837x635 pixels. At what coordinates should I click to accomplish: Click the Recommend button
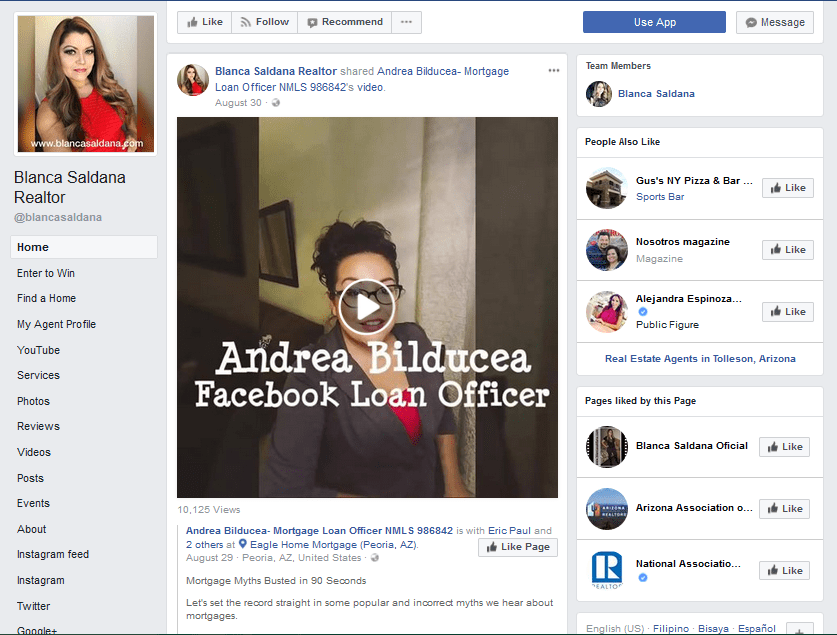tap(344, 22)
